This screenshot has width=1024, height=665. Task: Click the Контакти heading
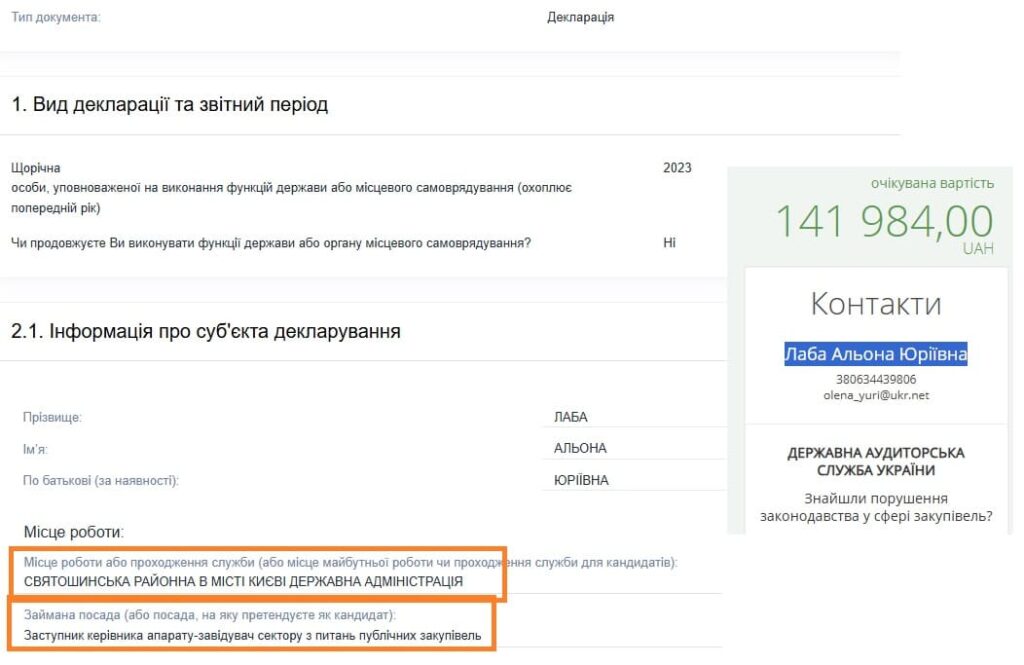(x=875, y=303)
